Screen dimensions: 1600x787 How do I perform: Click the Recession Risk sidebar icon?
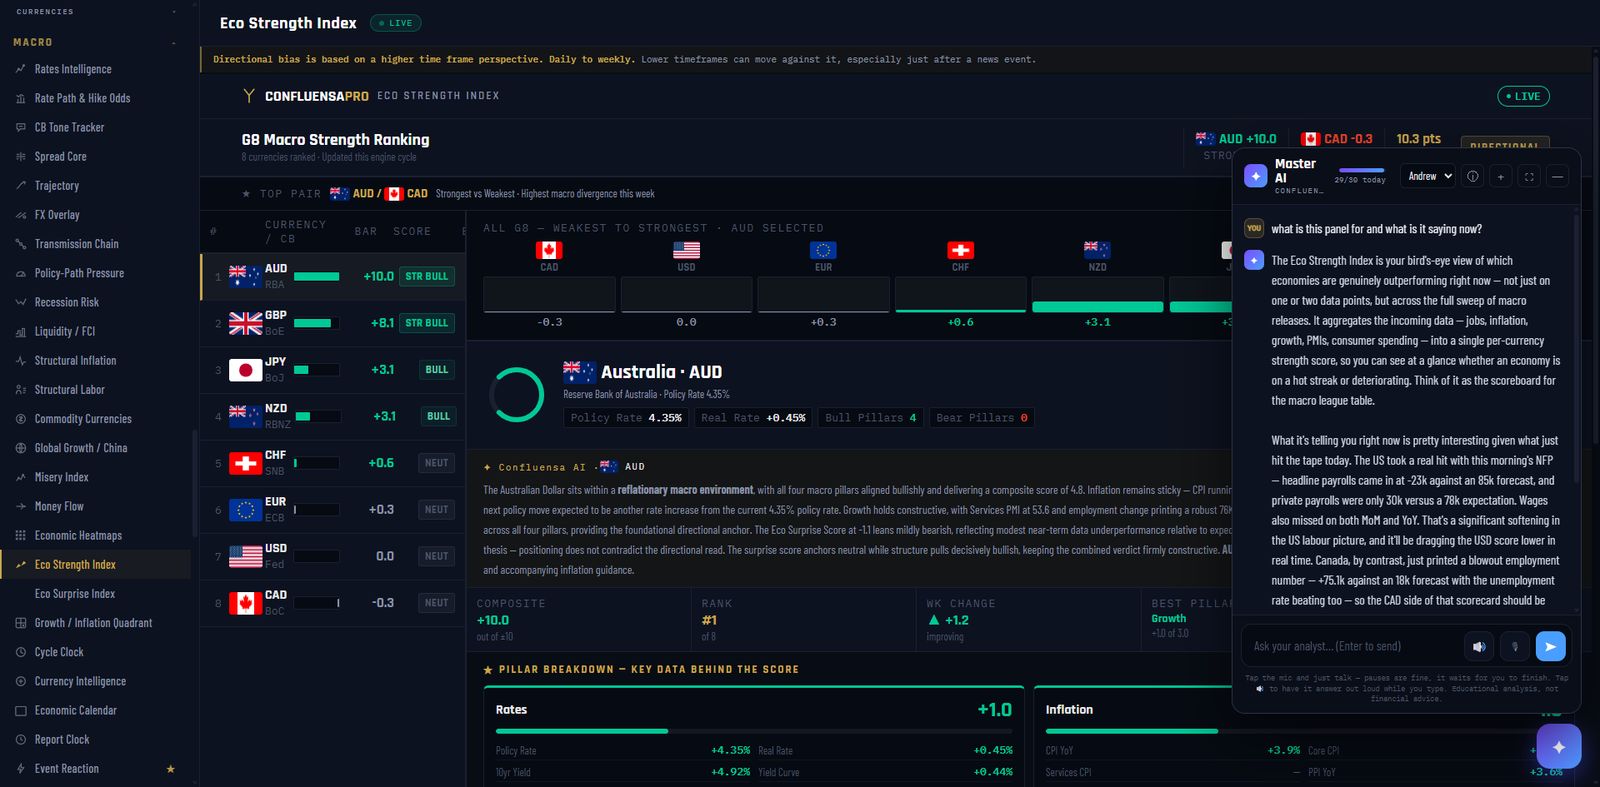(x=21, y=302)
